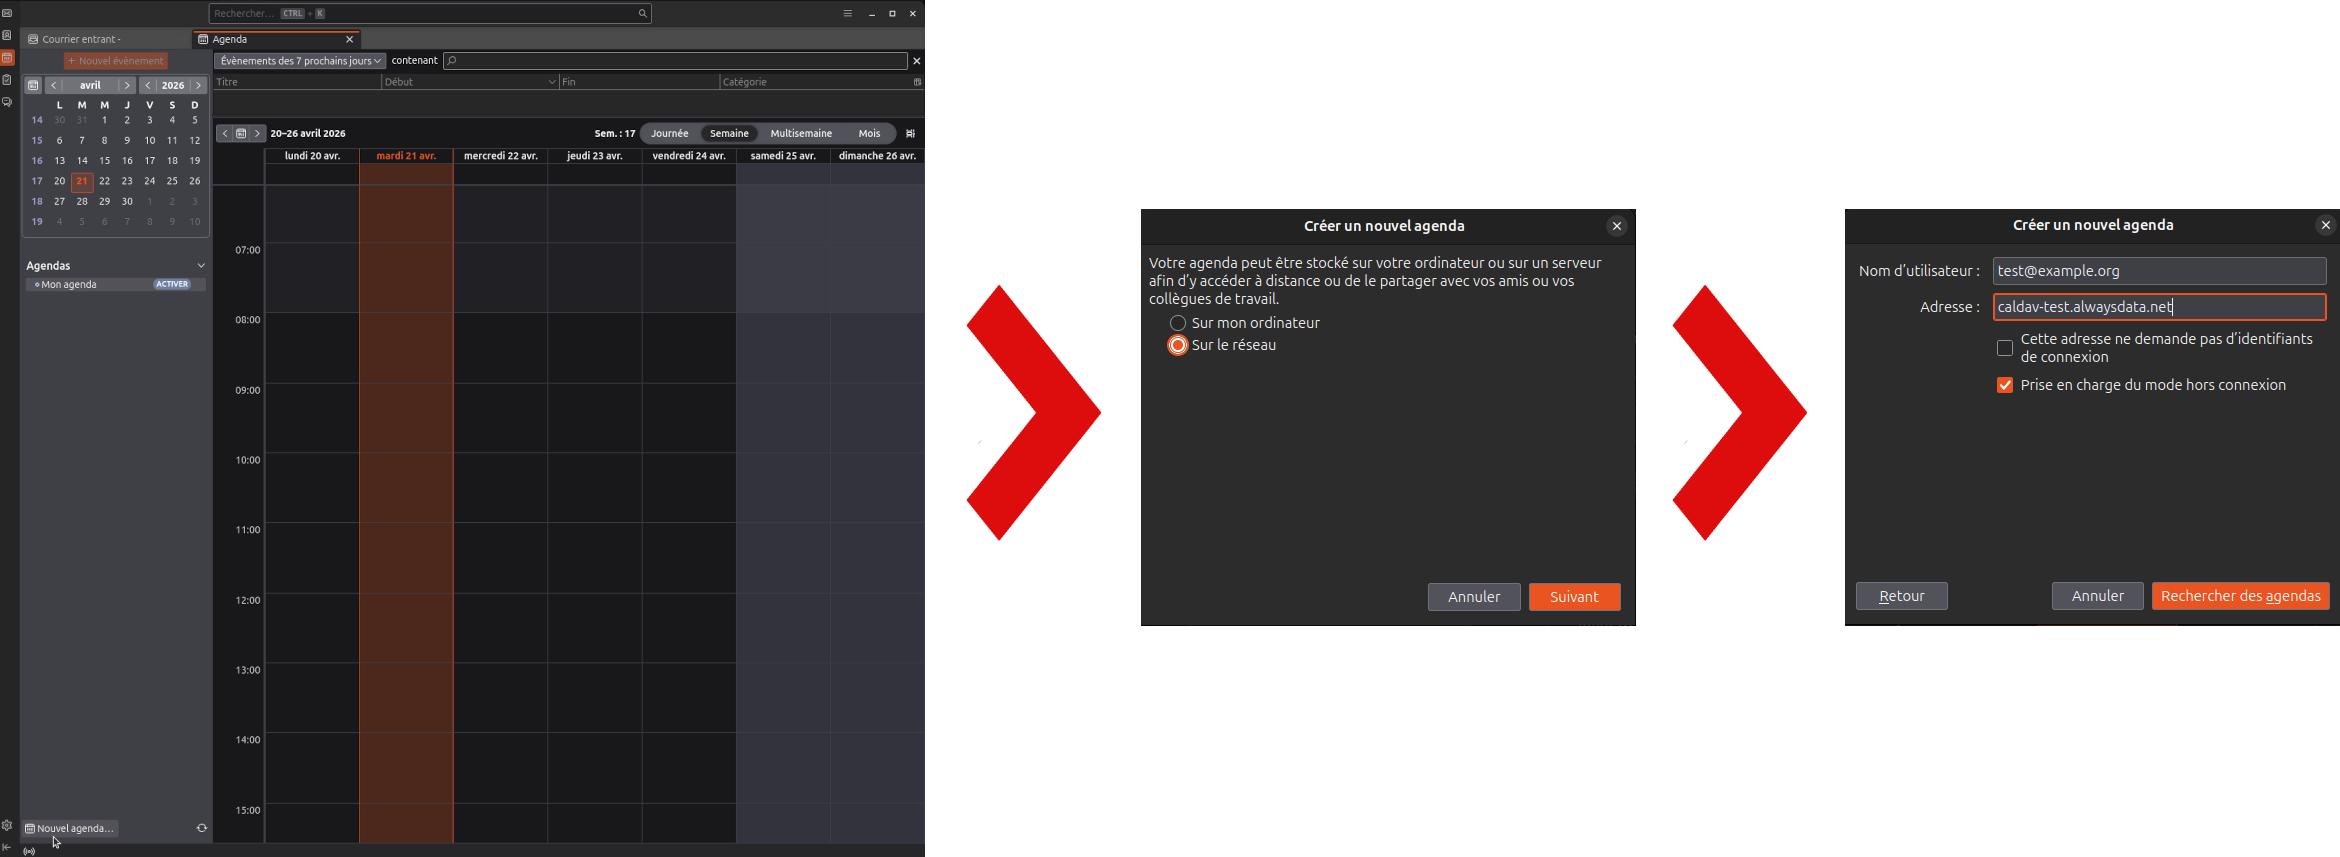Viewport: 2340px width, 857px height.
Task: Click the 'Rechercher des agendas' button
Action: click(2240, 596)
